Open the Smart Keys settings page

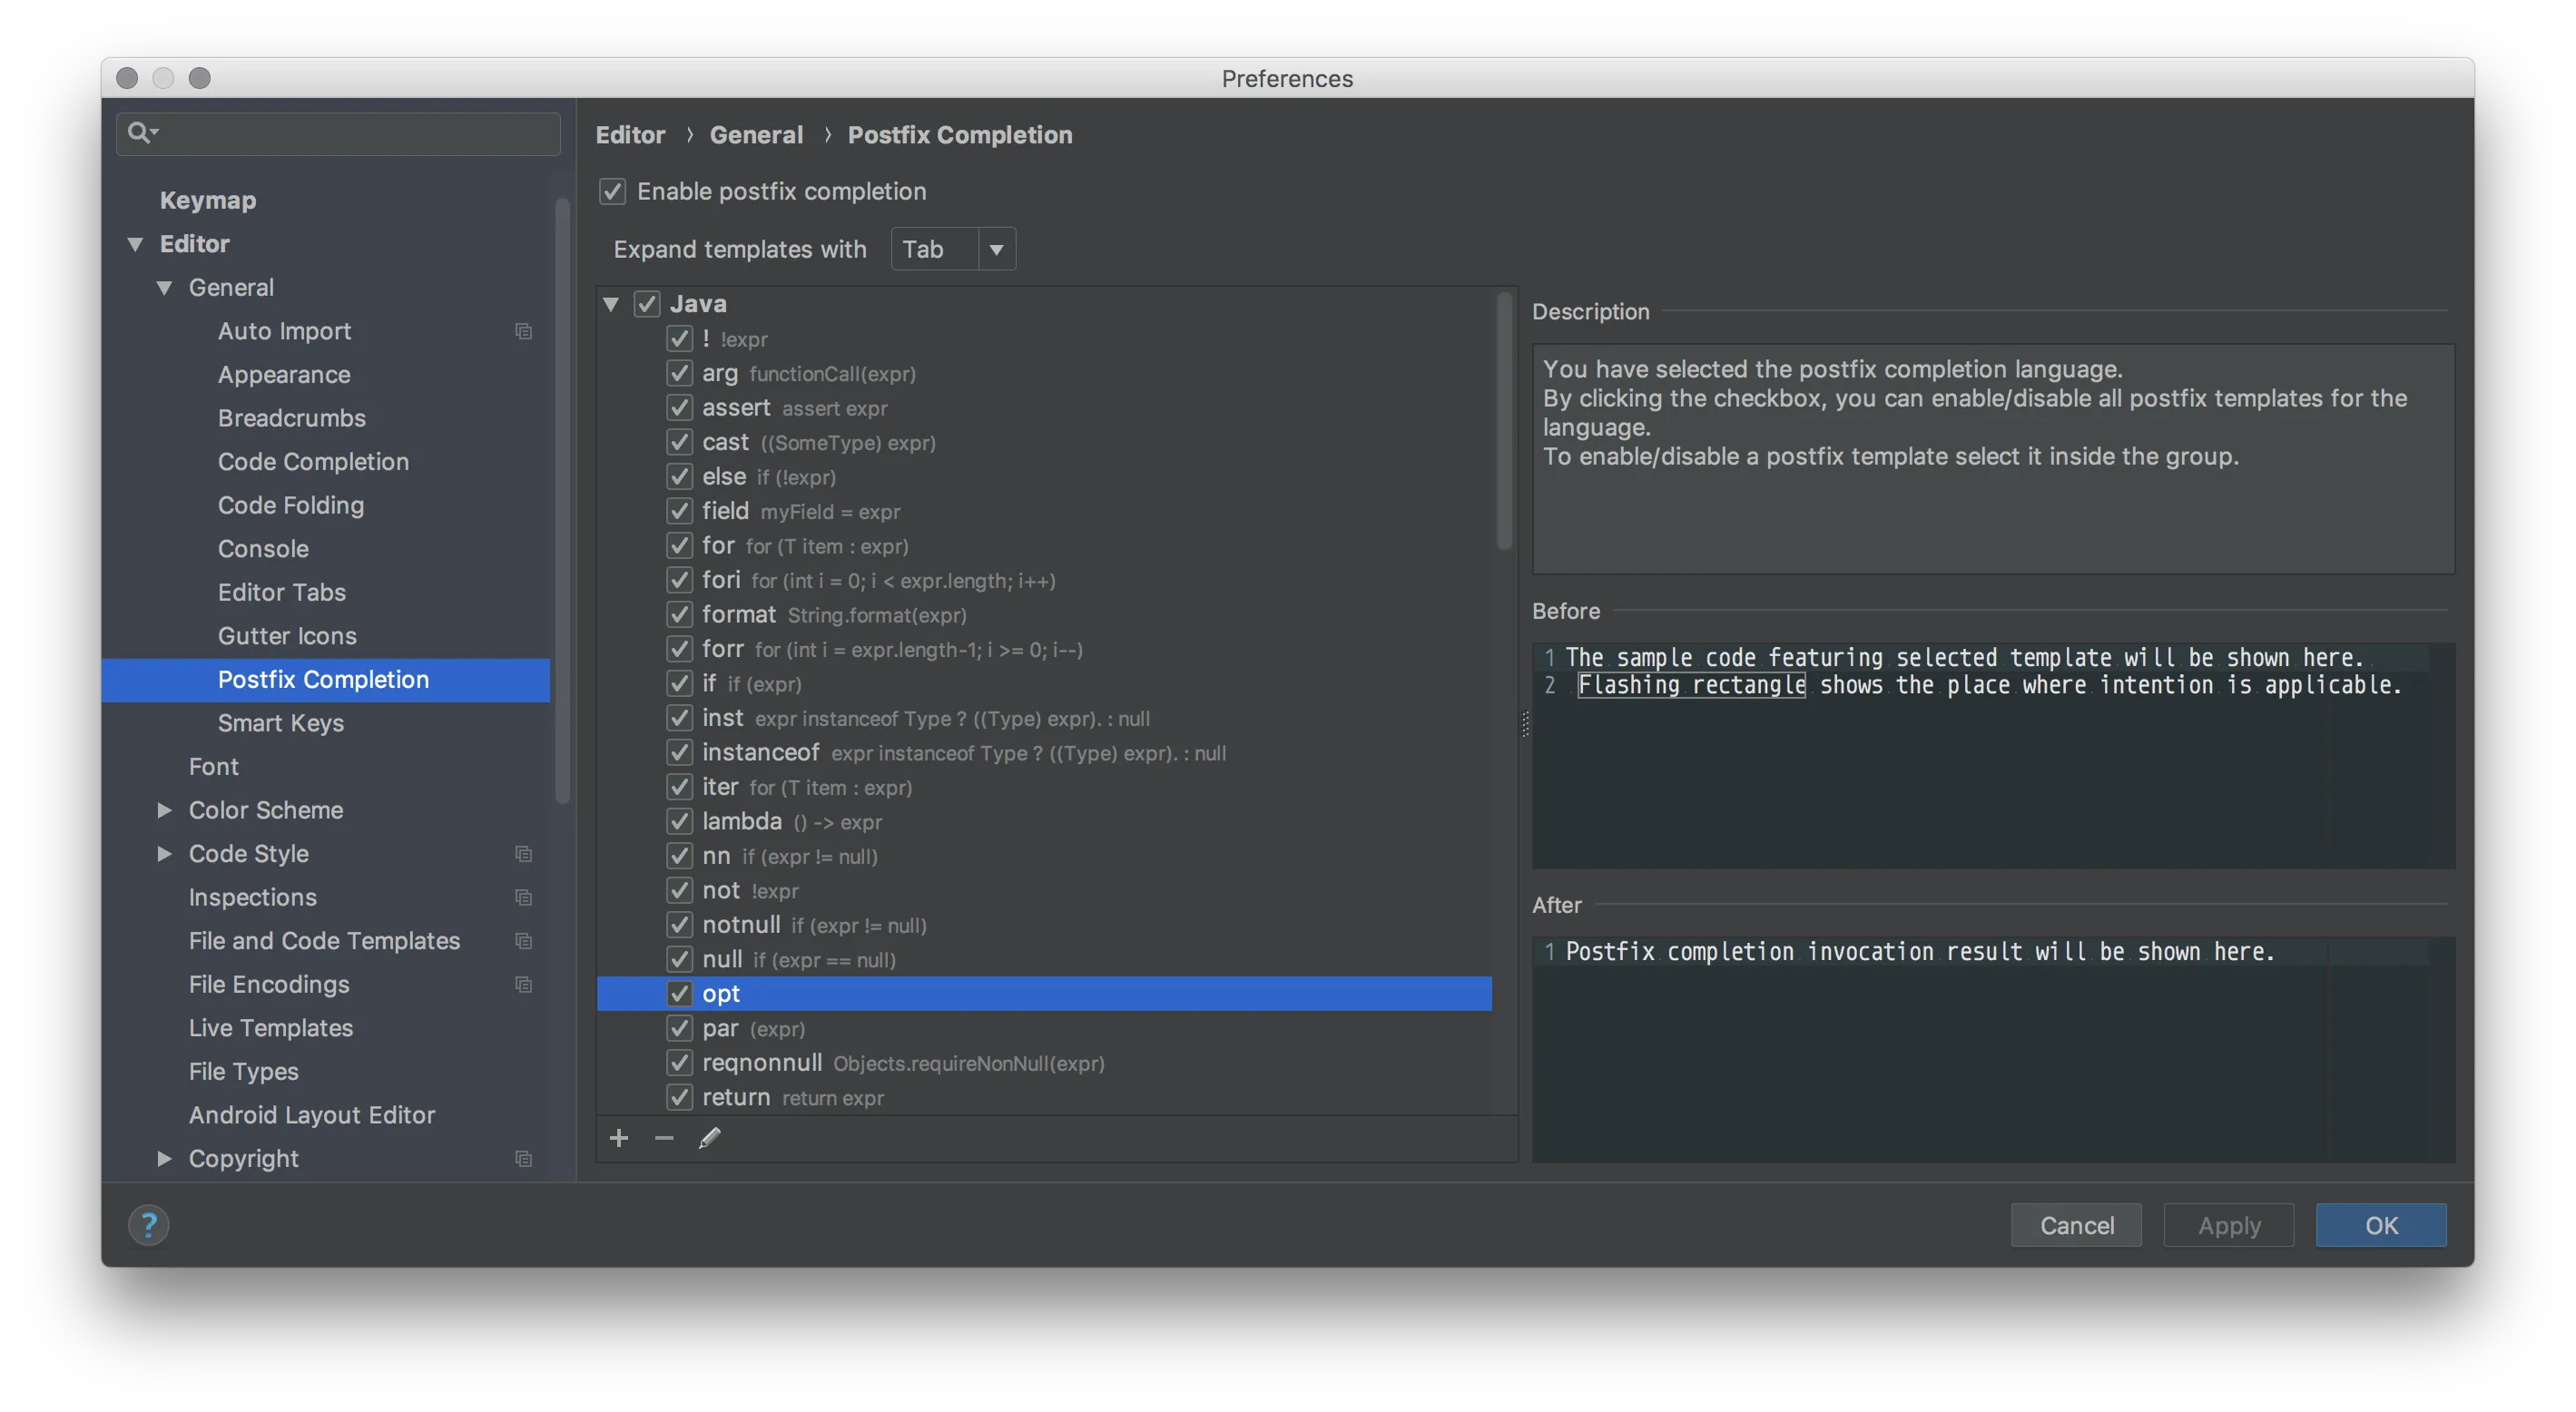pyautogui.click(x=280, y=723)
